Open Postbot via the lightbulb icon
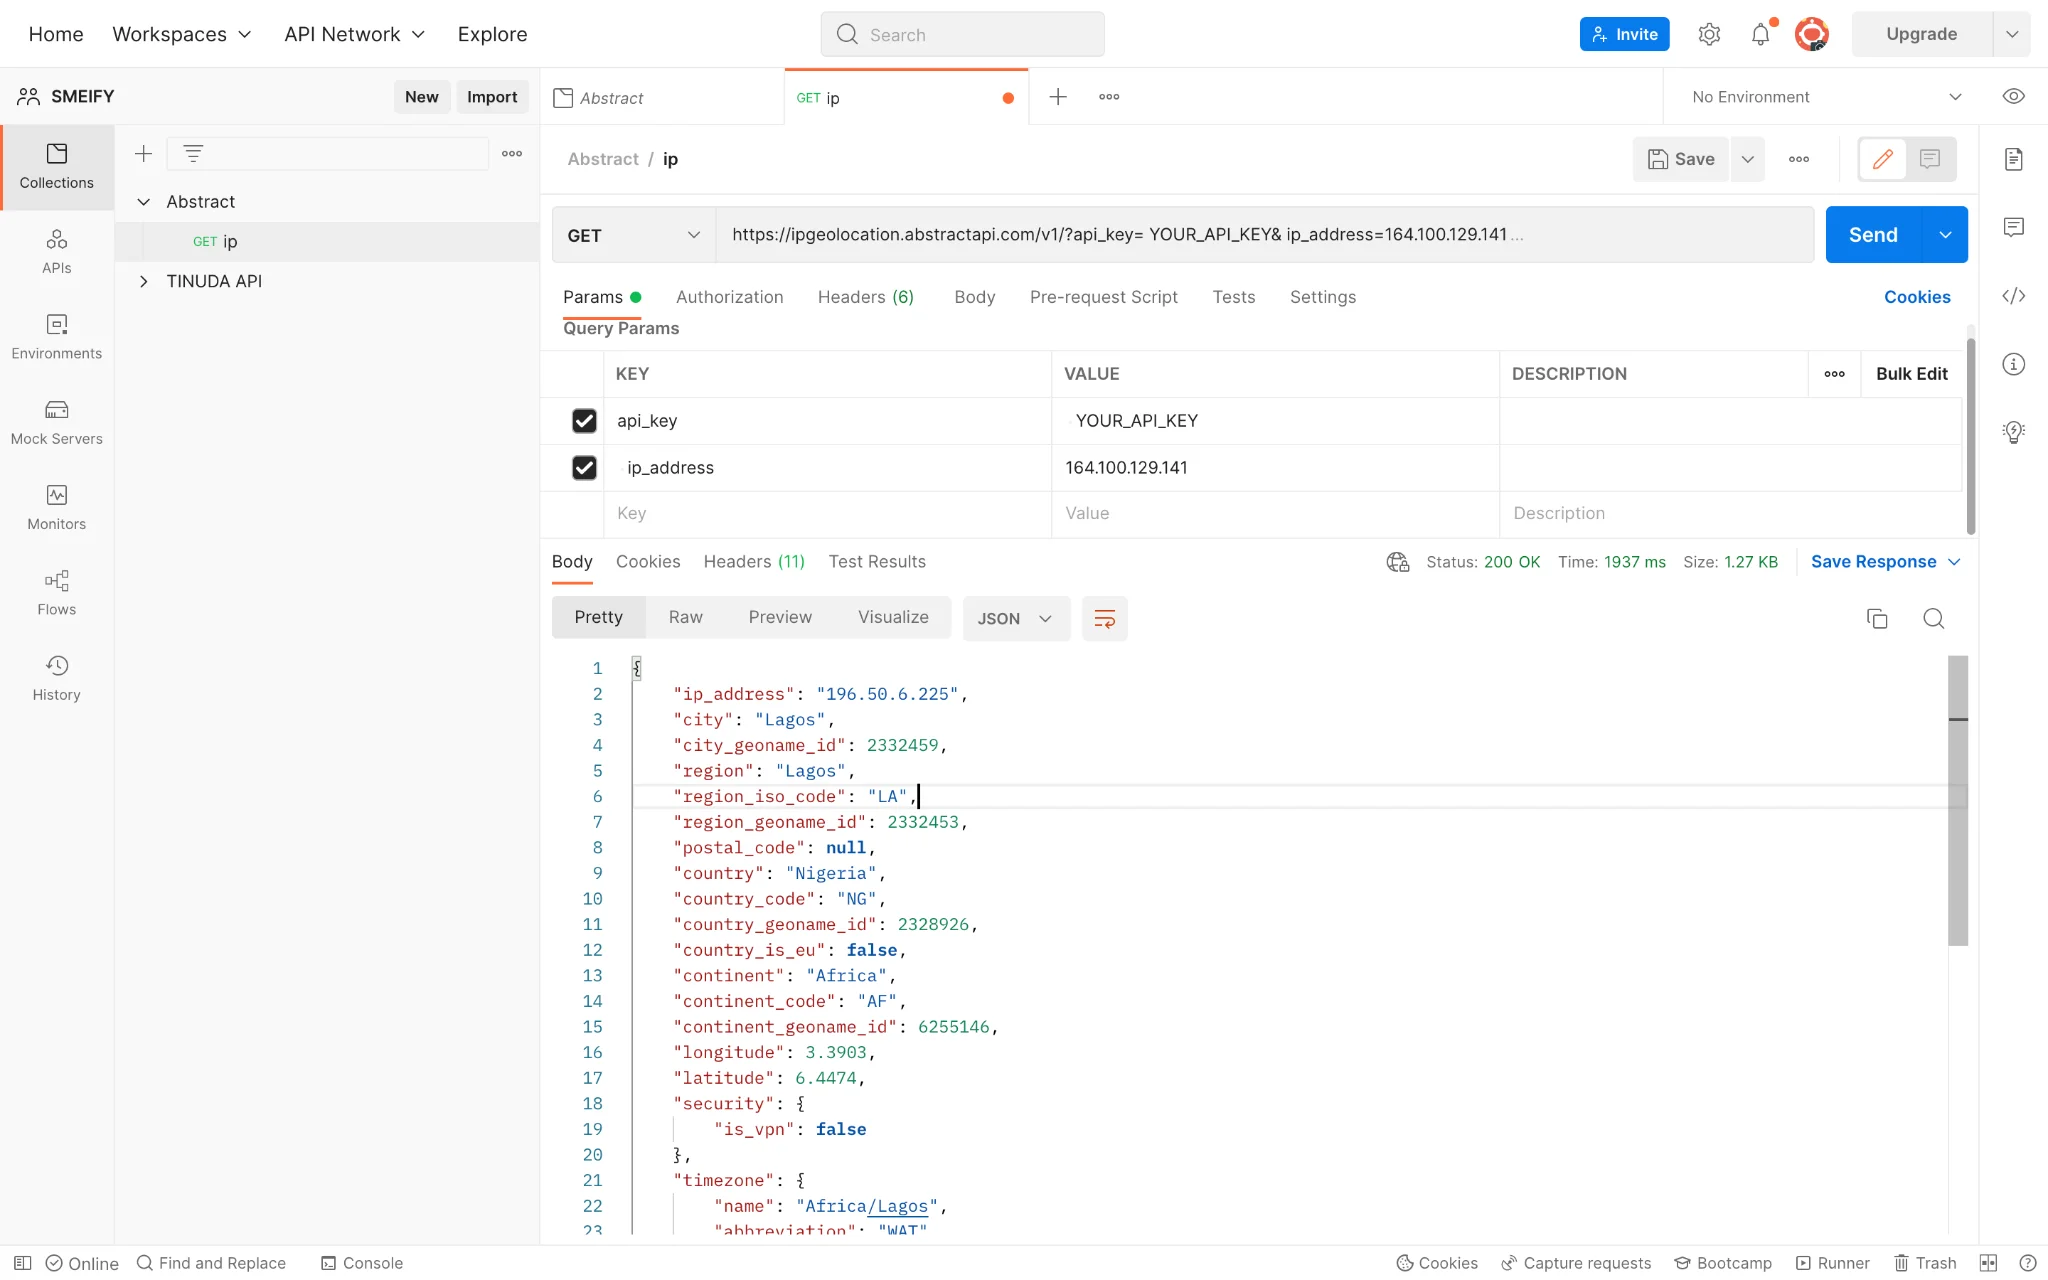Viewport: 2048px width, 1280px height. click(2013, 432)
